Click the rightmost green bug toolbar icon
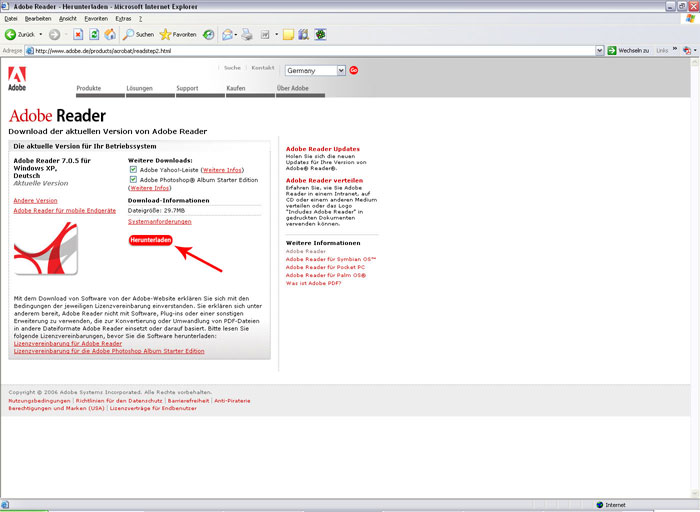Viewport: 700px width, 512px height. 321,34
